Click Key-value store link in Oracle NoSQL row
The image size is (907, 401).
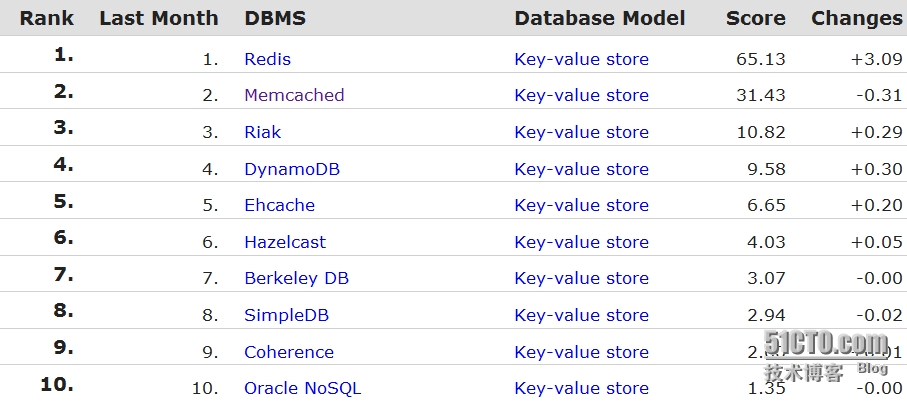click(581, 388)
